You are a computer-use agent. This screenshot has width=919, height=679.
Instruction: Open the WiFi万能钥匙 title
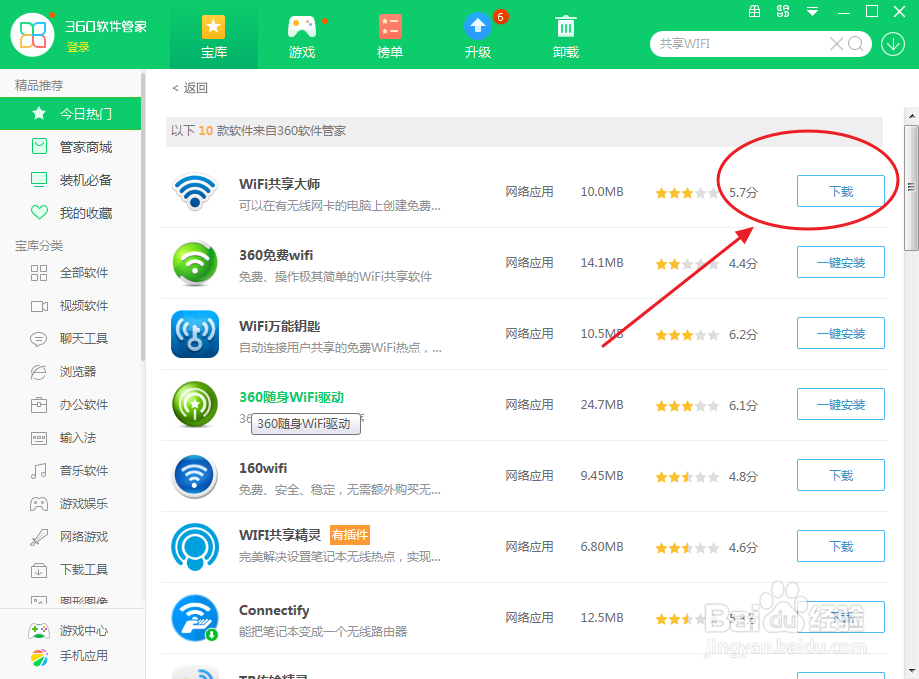pos(280,326)
